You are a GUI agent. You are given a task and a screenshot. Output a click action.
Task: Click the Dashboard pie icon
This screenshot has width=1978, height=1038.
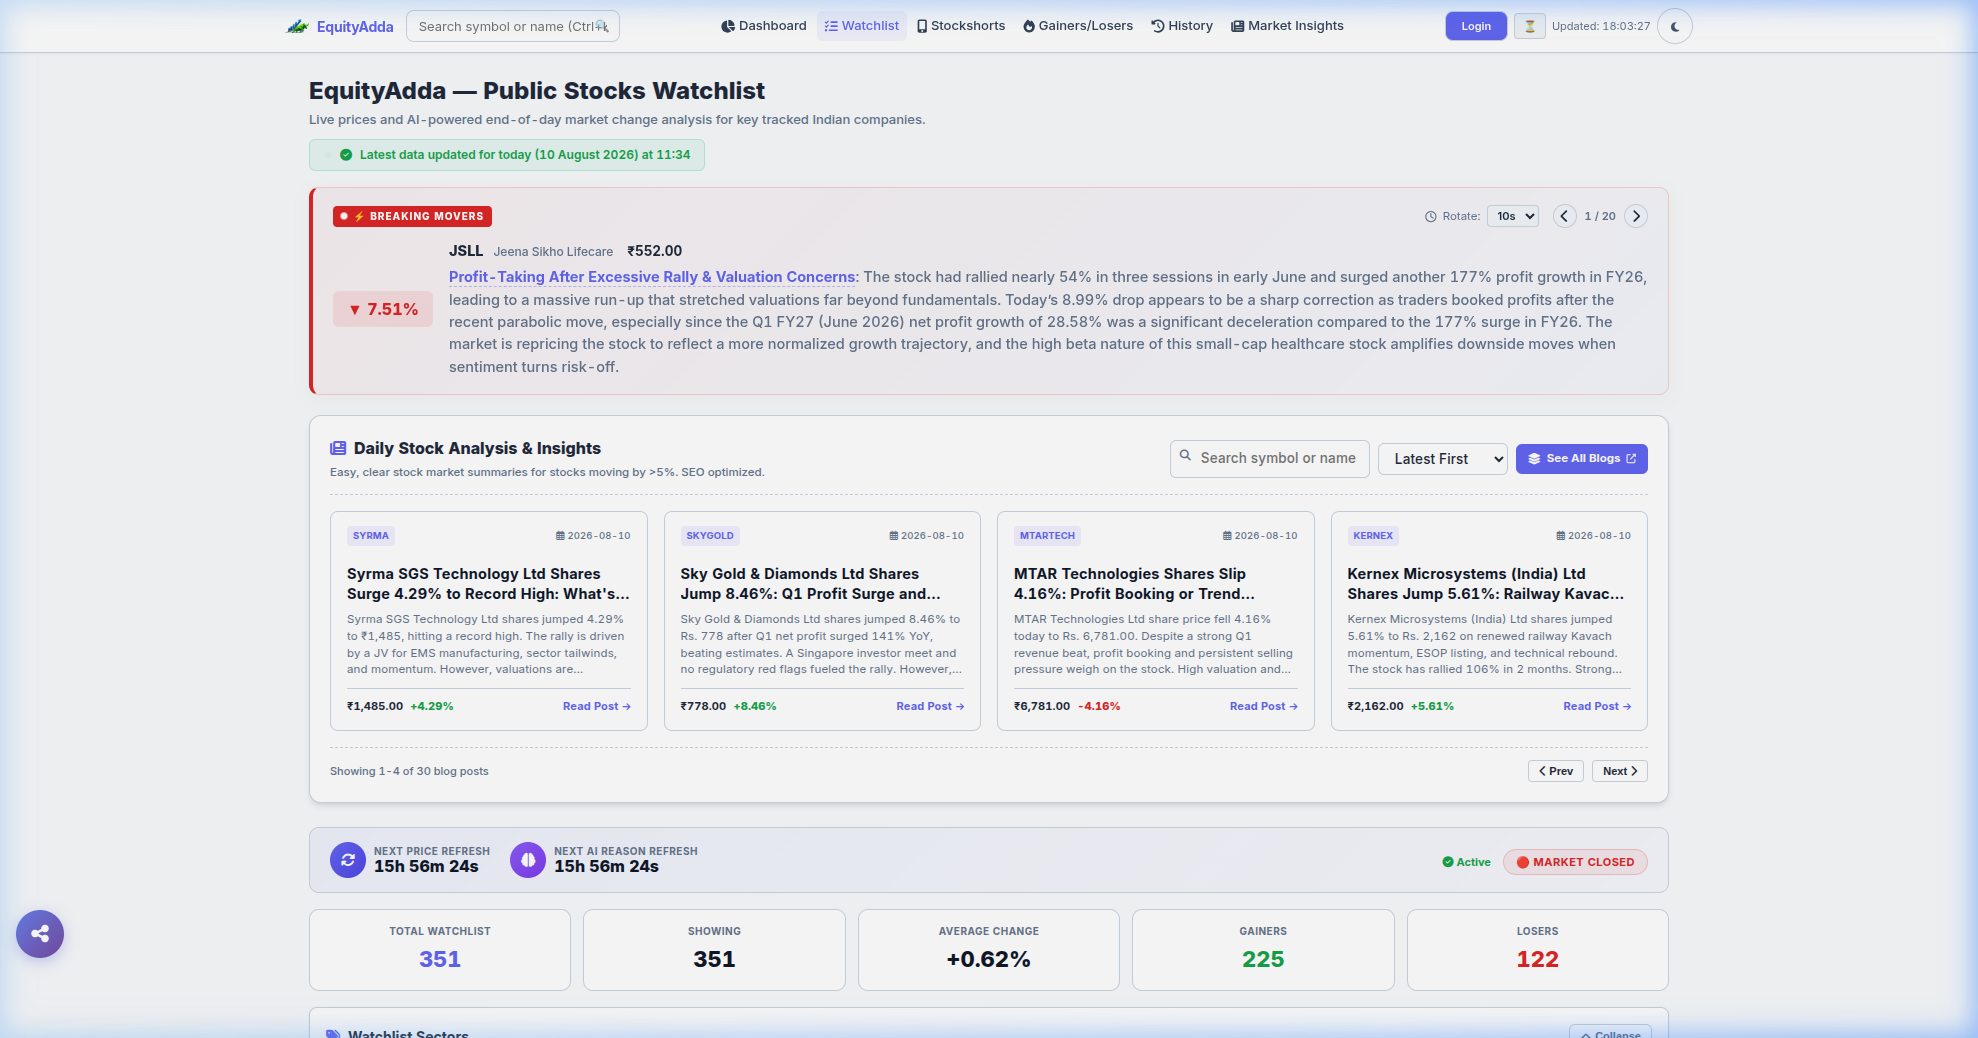point(727,26)
